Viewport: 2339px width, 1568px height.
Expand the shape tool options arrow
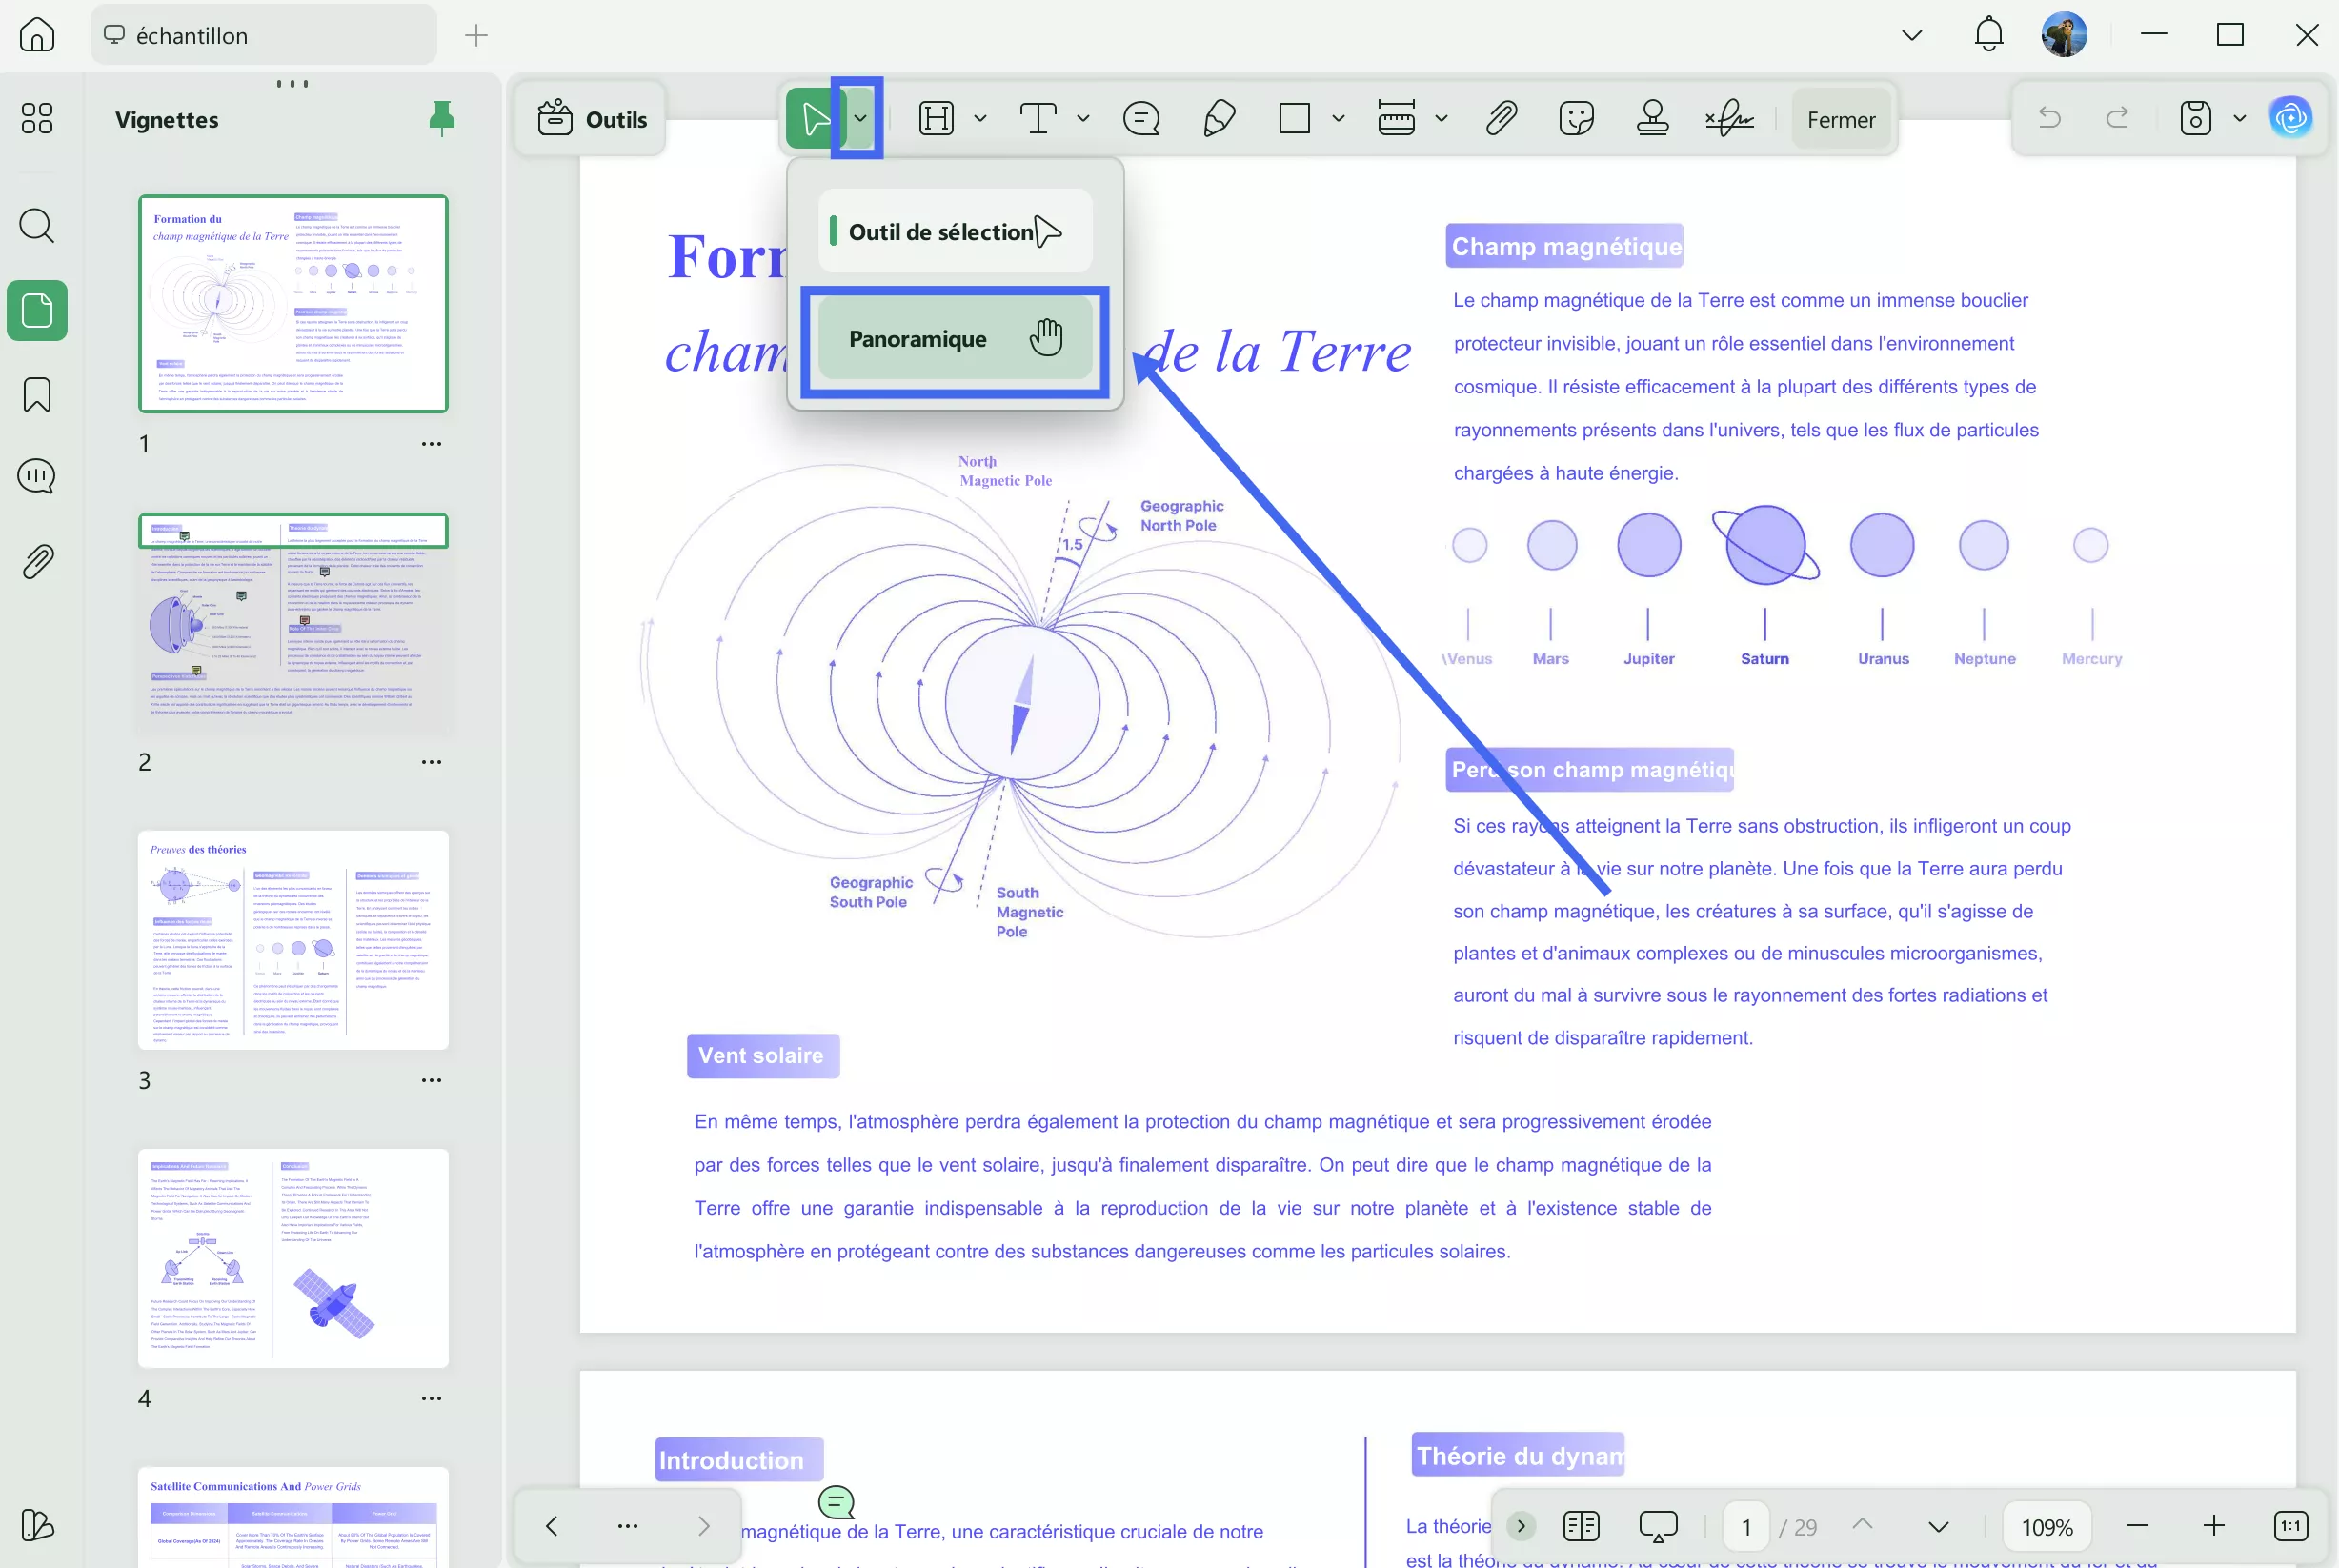(1338, 118)
